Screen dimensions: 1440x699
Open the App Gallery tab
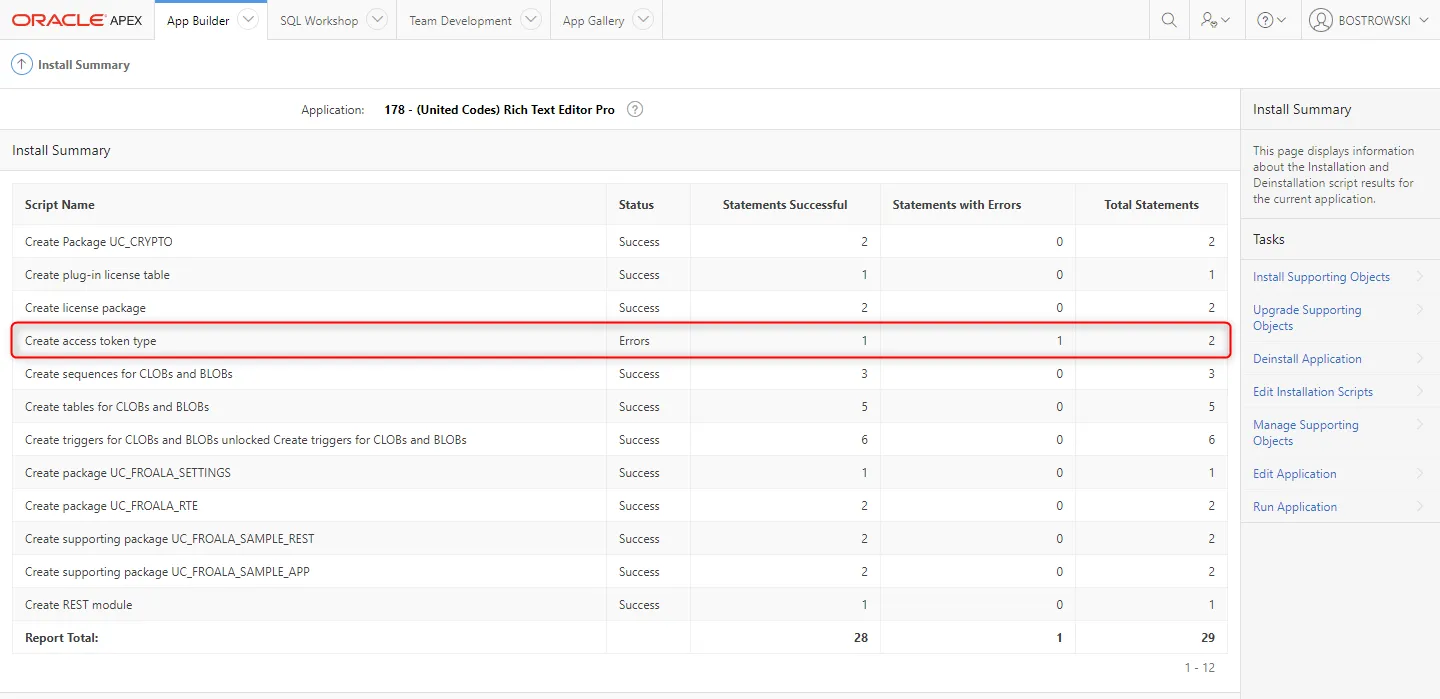(593, 21)
